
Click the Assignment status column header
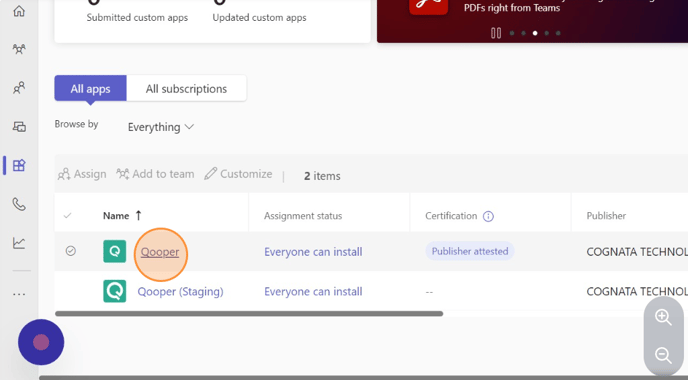pyautogui.click(x=303, y=216)
